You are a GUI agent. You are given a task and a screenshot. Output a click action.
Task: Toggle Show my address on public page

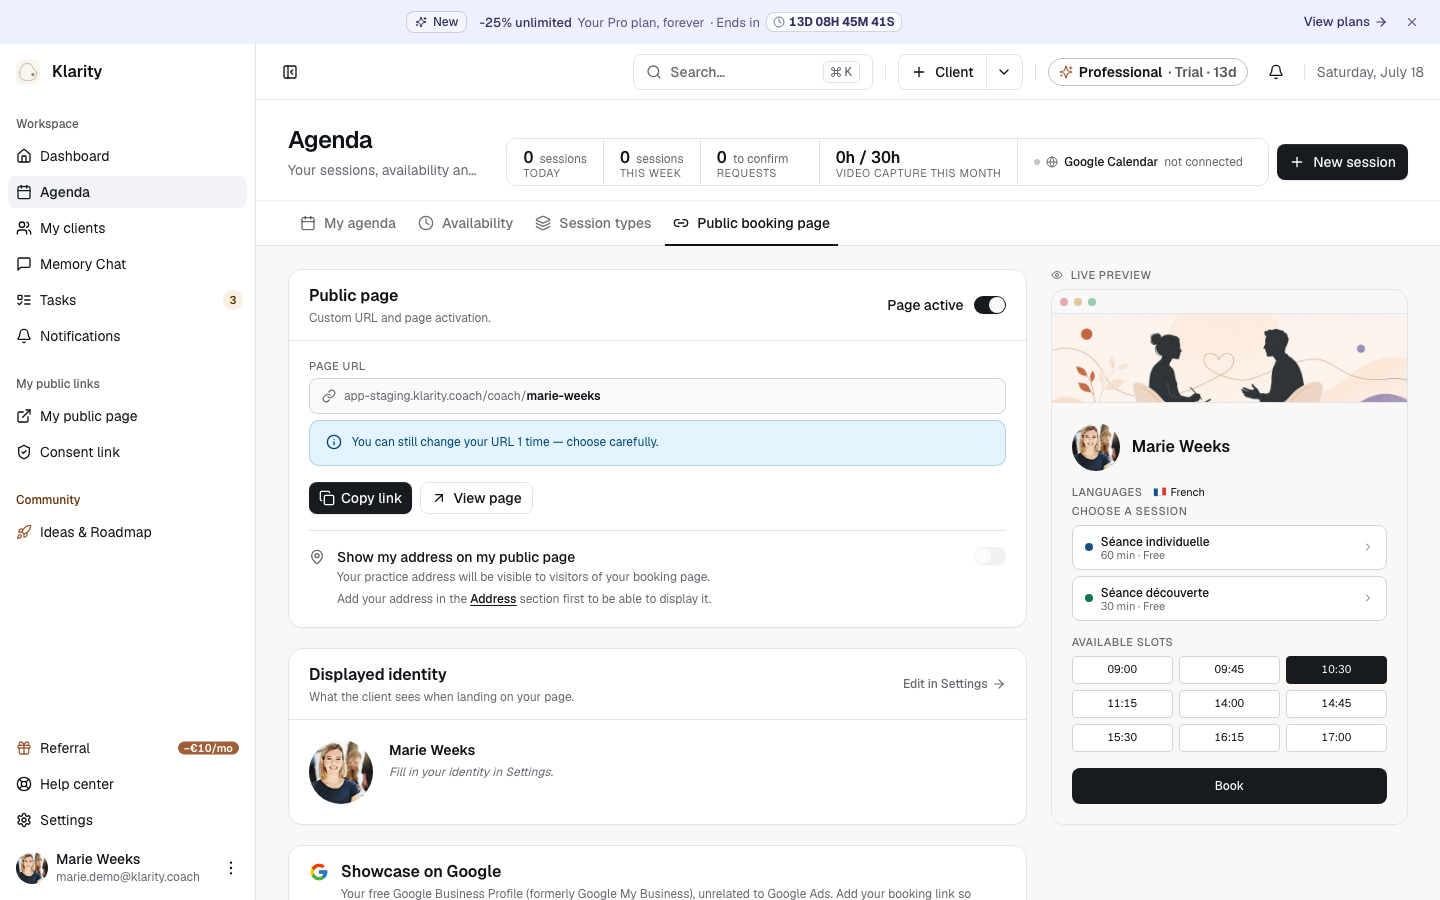click(990, 556)
